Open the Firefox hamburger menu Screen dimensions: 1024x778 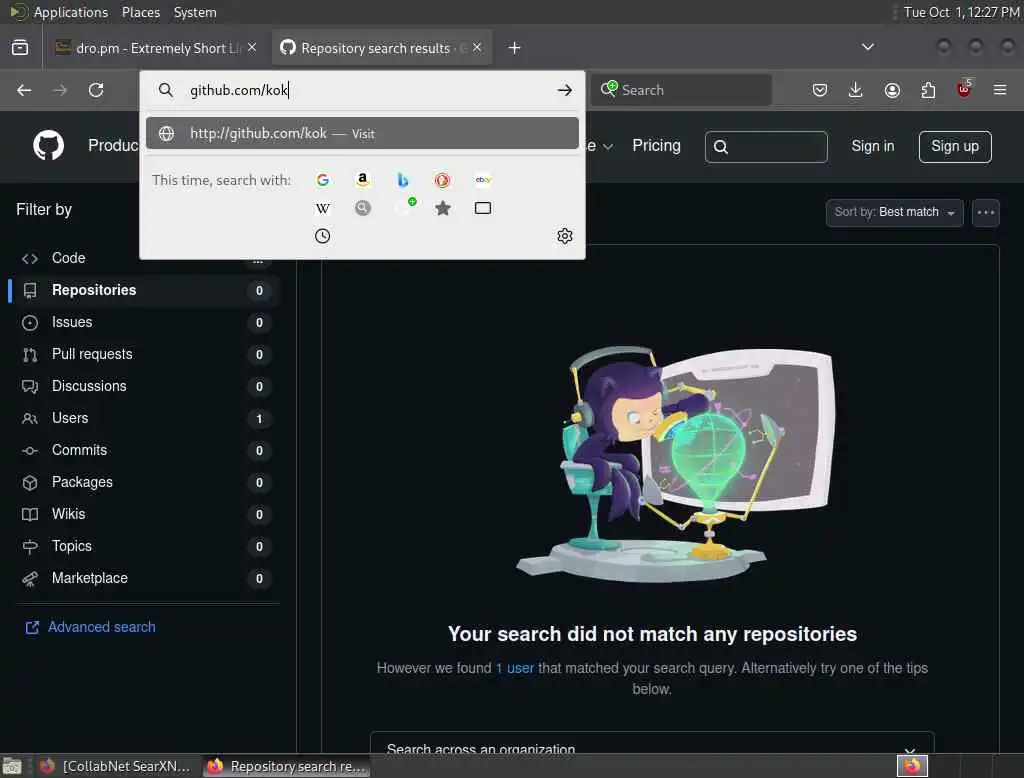(x=1000, y=90)
